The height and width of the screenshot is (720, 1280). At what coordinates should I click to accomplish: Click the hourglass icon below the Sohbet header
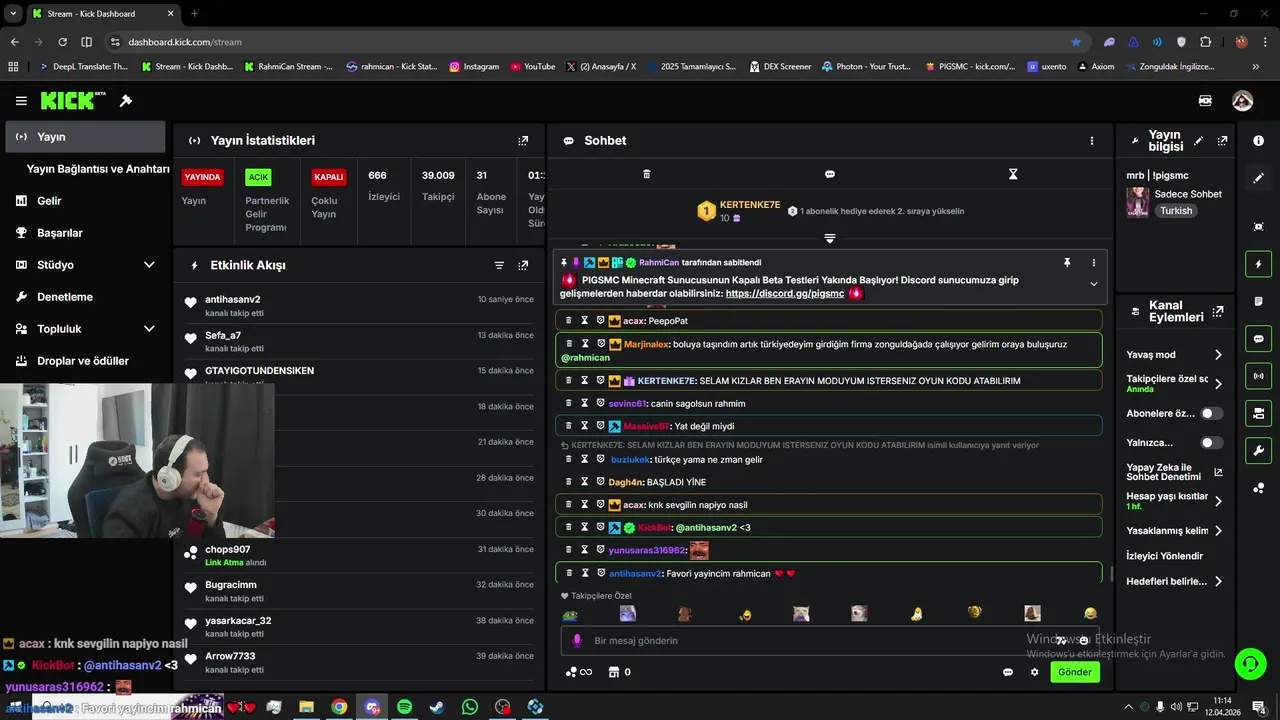(1013, 174)
